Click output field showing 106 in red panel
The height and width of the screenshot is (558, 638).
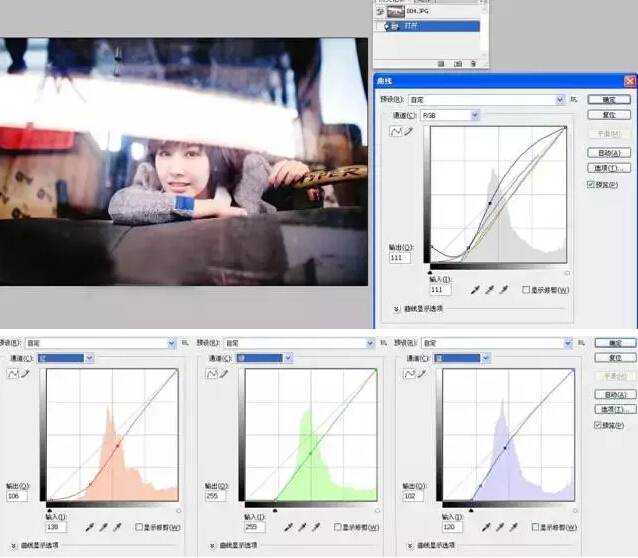17,496
